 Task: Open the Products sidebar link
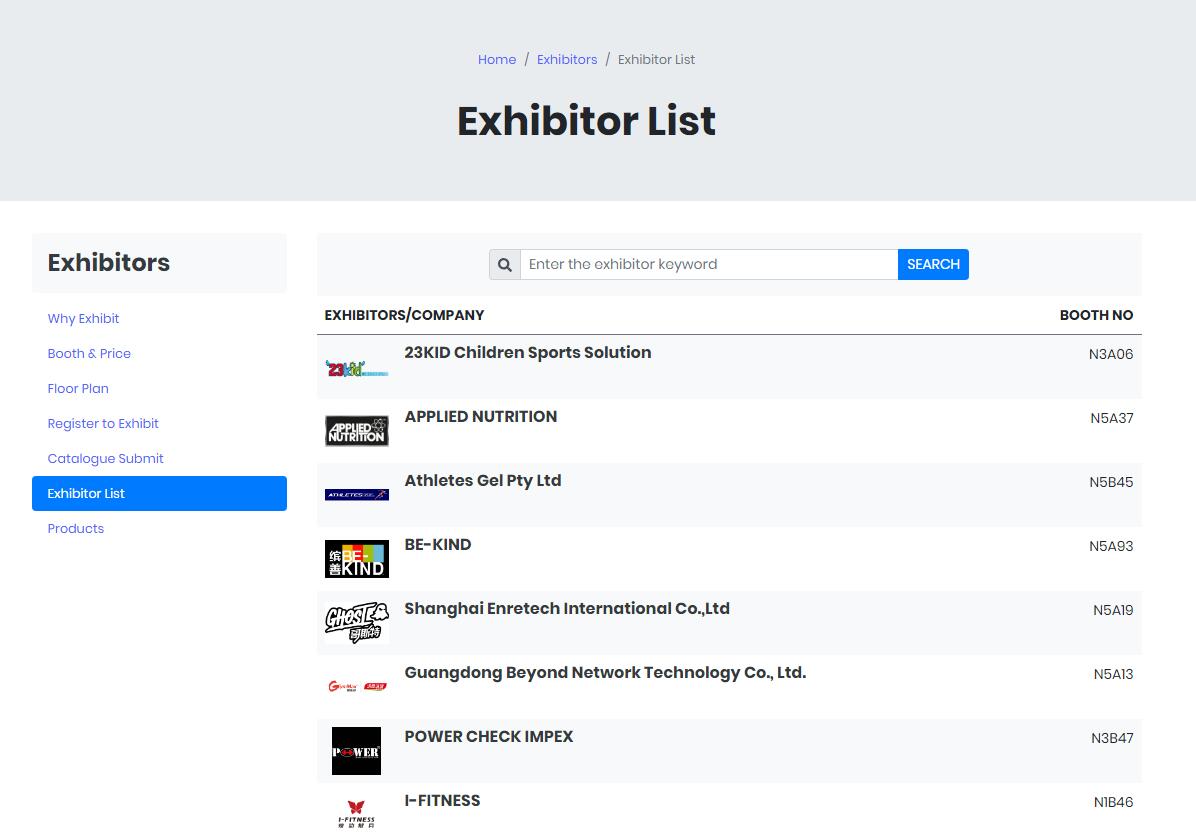point(76,529)
